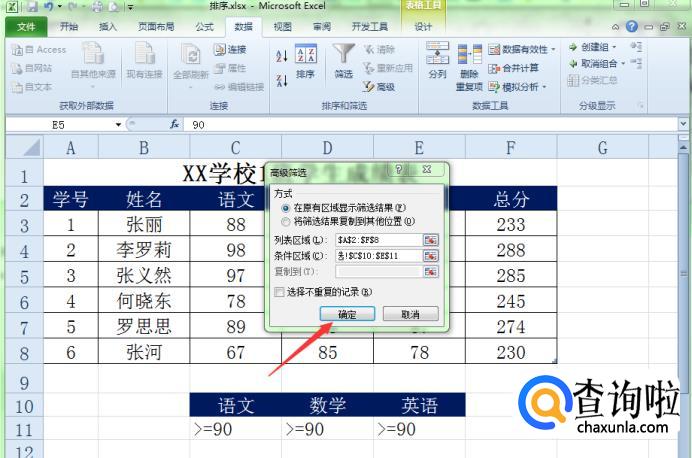
Task: Click the blue Help question mark icon
Action: [x=632, y=26]
